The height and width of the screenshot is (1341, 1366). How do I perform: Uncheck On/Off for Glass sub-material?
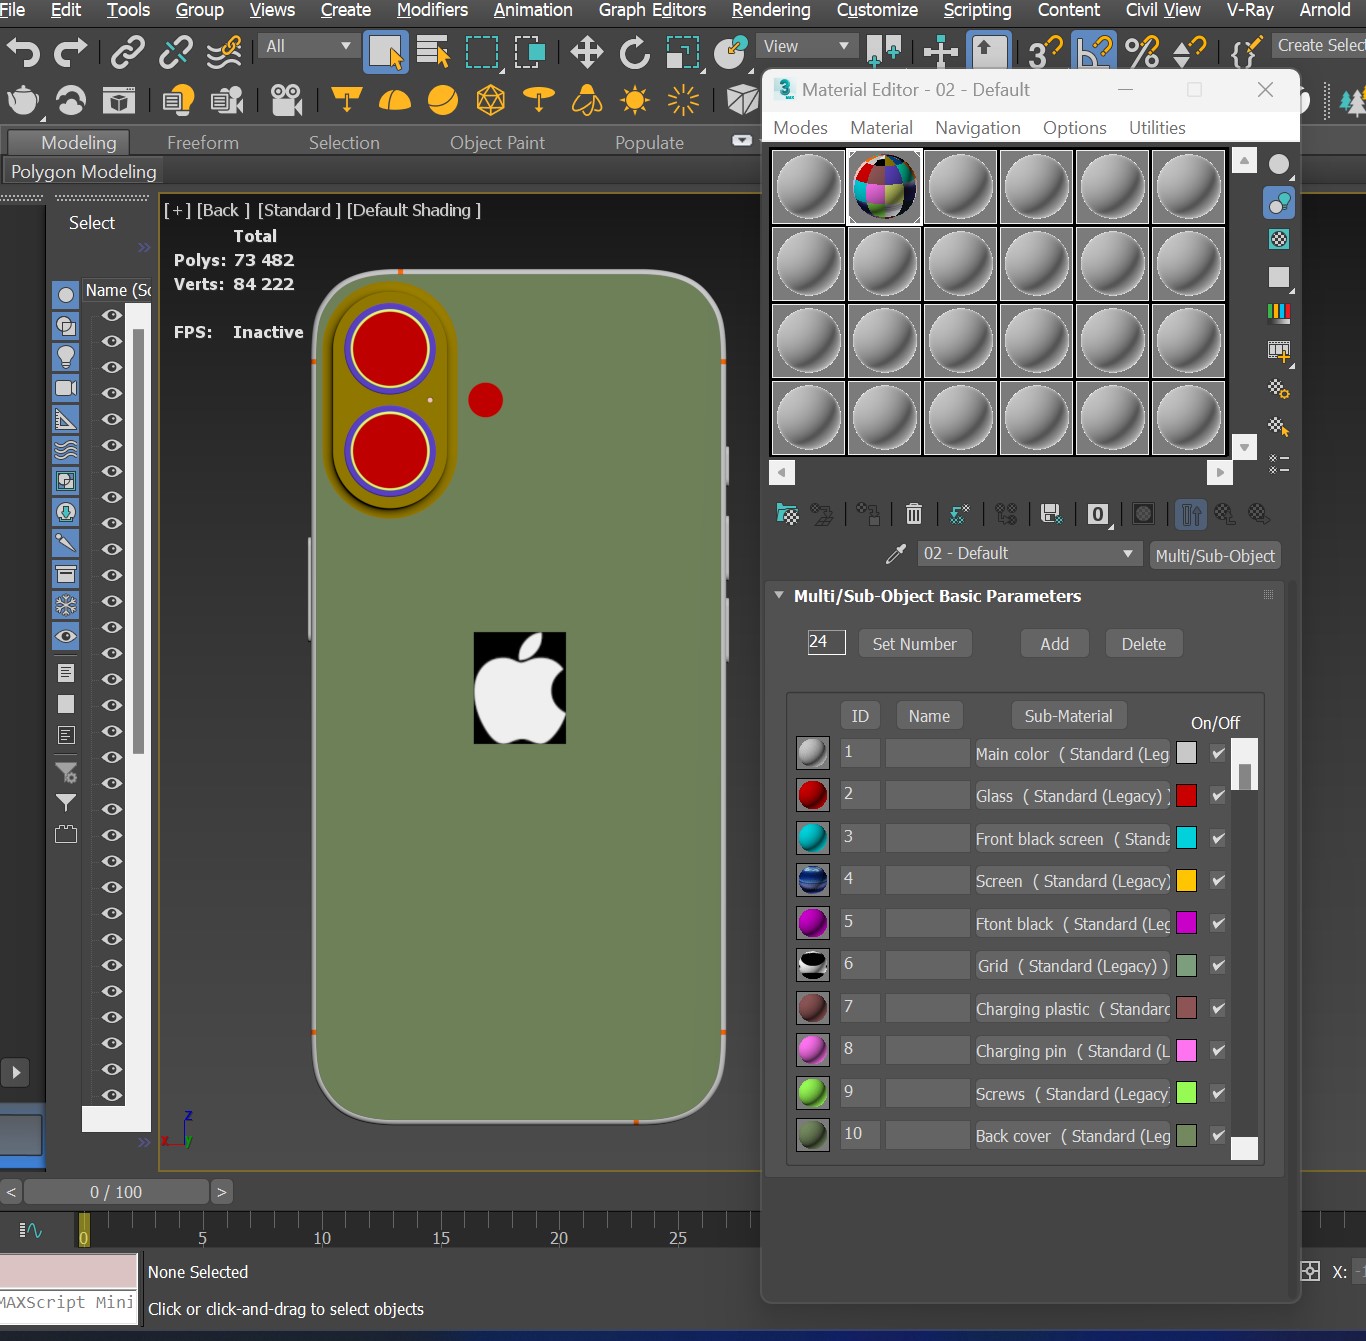[x=1217, y=796]
